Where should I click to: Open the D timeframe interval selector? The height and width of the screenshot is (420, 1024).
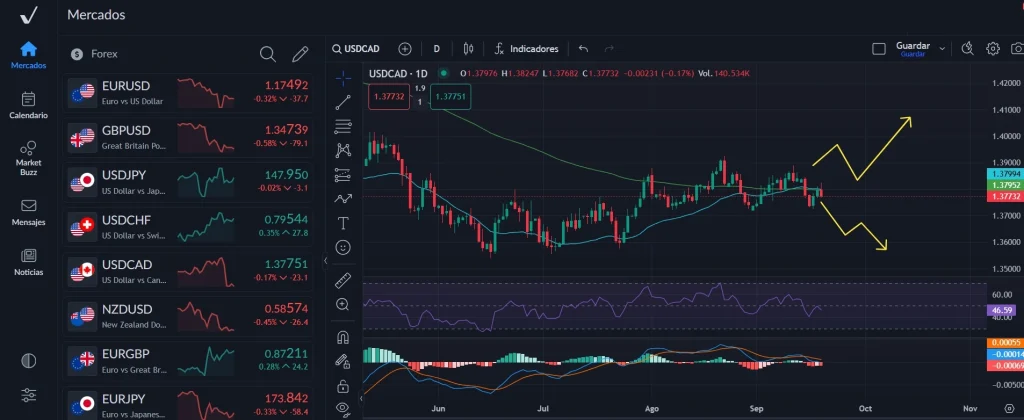pyautogui.click(x=437, y=48)
